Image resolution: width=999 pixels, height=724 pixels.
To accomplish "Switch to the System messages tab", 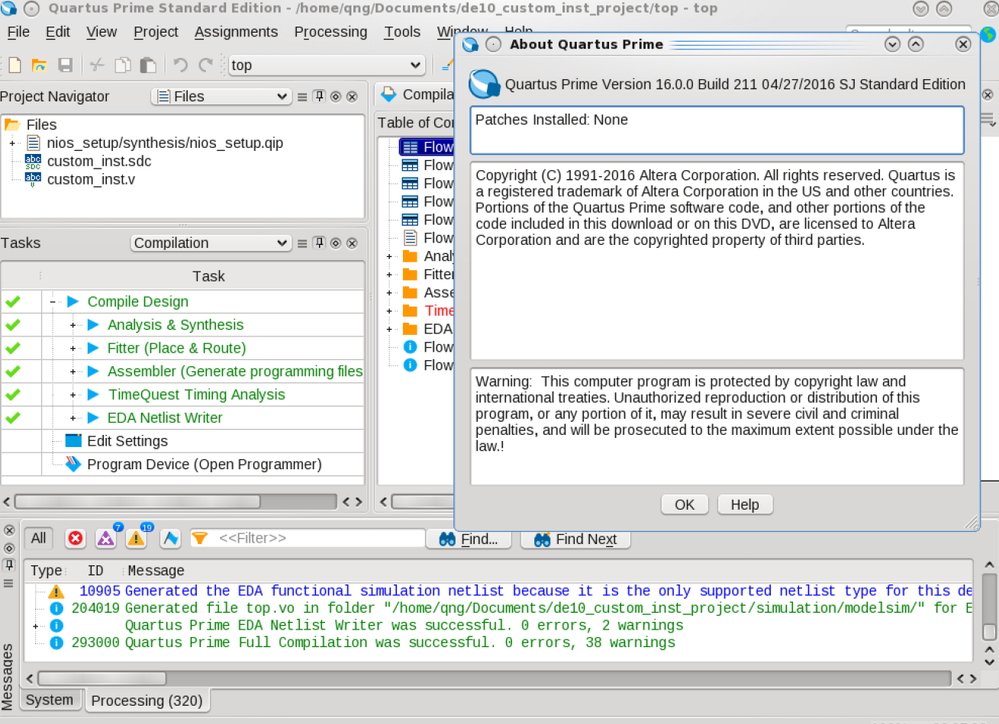I will pyautogui.click(x=50, y=700).
